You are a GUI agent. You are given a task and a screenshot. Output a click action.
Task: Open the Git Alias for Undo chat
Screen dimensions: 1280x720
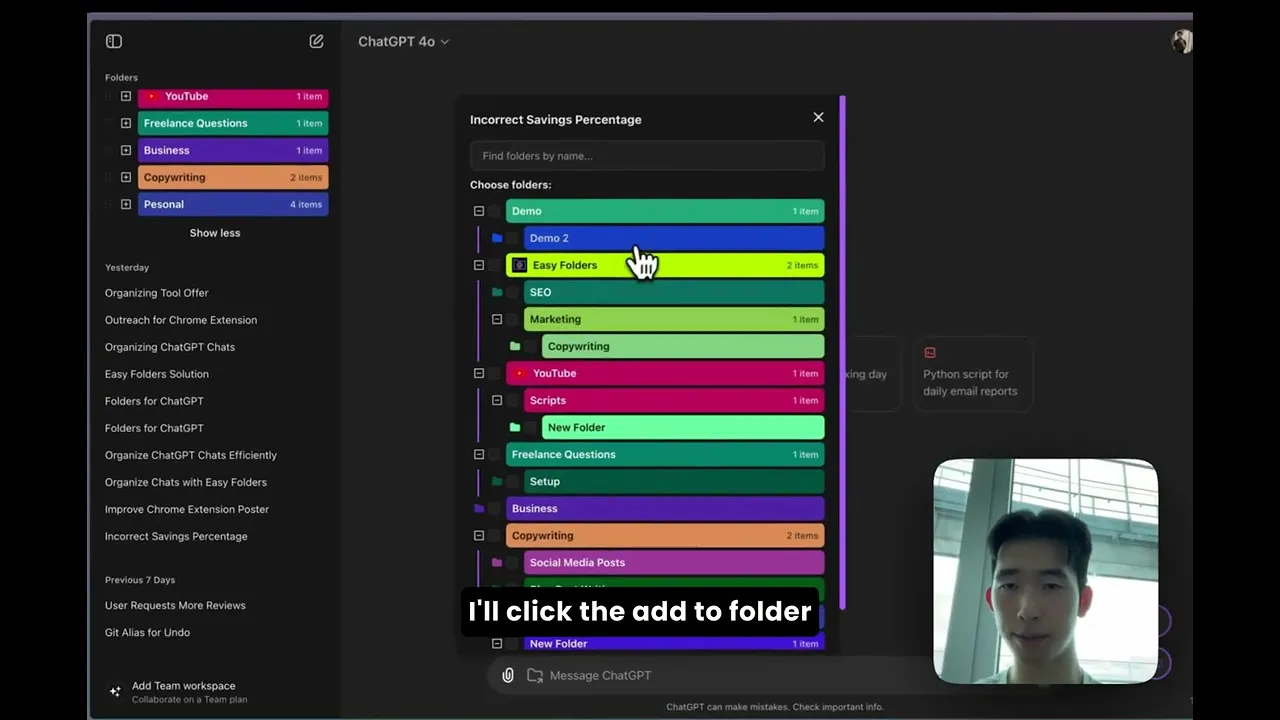coord(147,632)
